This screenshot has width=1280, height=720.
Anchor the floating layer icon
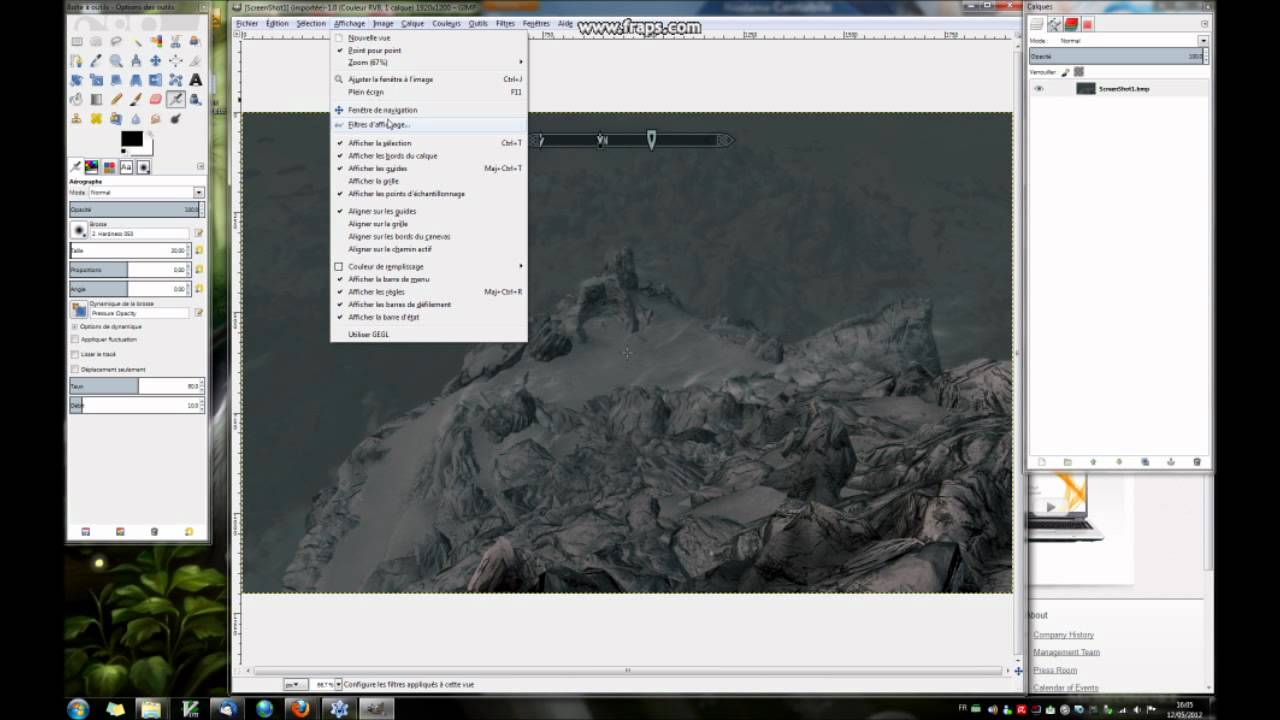point(1171,462)
